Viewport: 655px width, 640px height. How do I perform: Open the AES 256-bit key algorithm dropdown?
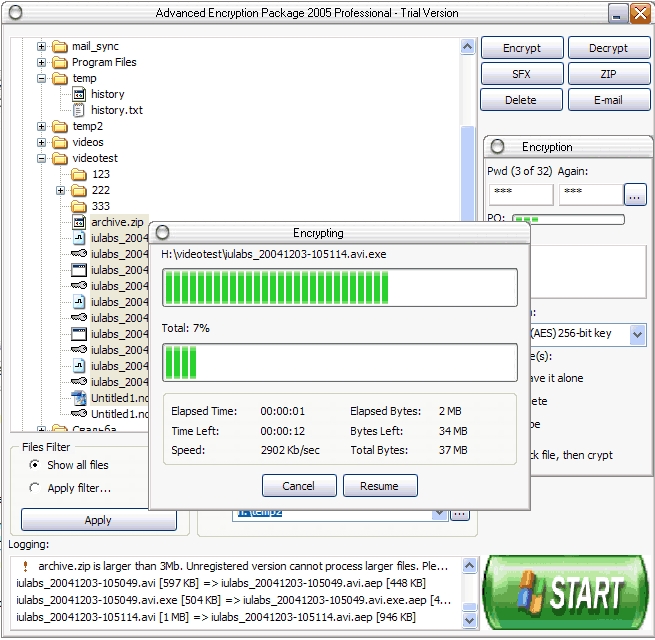(637, 334)
